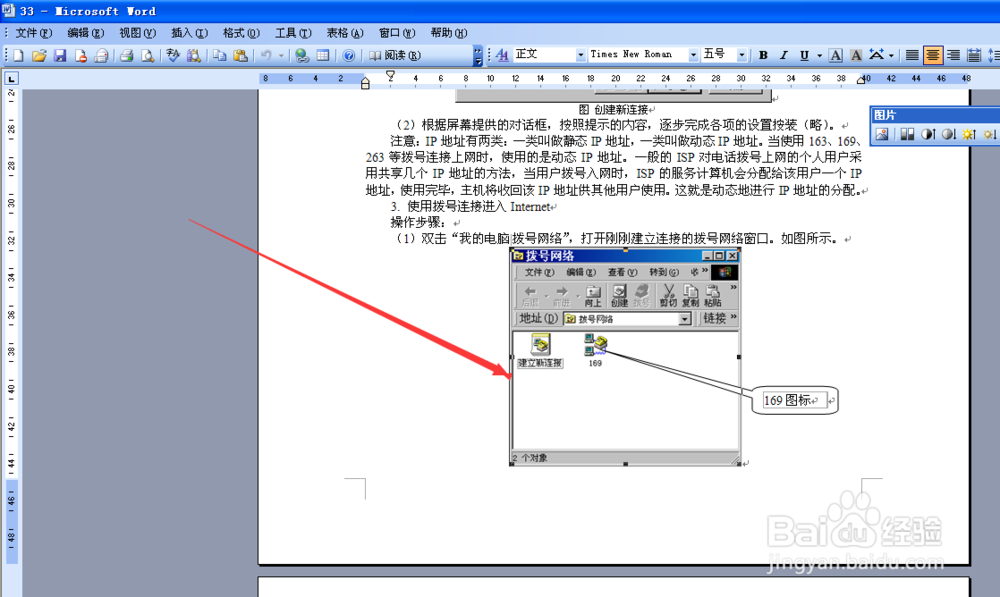Open the 编辑 menu
Image resolution: width=1000 pixels, height=597 pixels.
click(x=85, y=33)
